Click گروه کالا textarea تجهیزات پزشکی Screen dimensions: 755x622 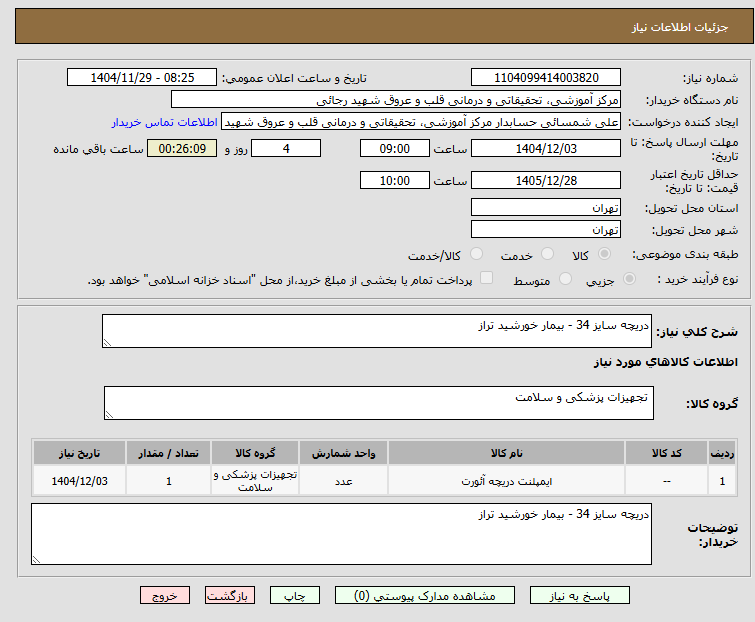(x=379, y=403)
